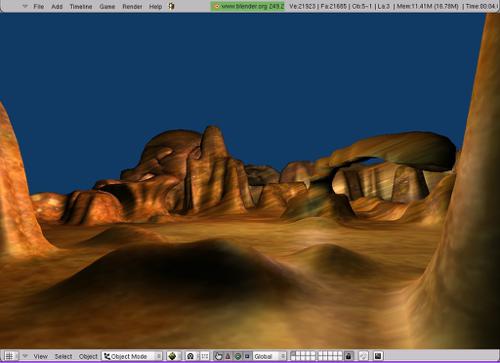The image size is (500, 363).
Task: Open the File menu
Action: [x=39, y=6]
